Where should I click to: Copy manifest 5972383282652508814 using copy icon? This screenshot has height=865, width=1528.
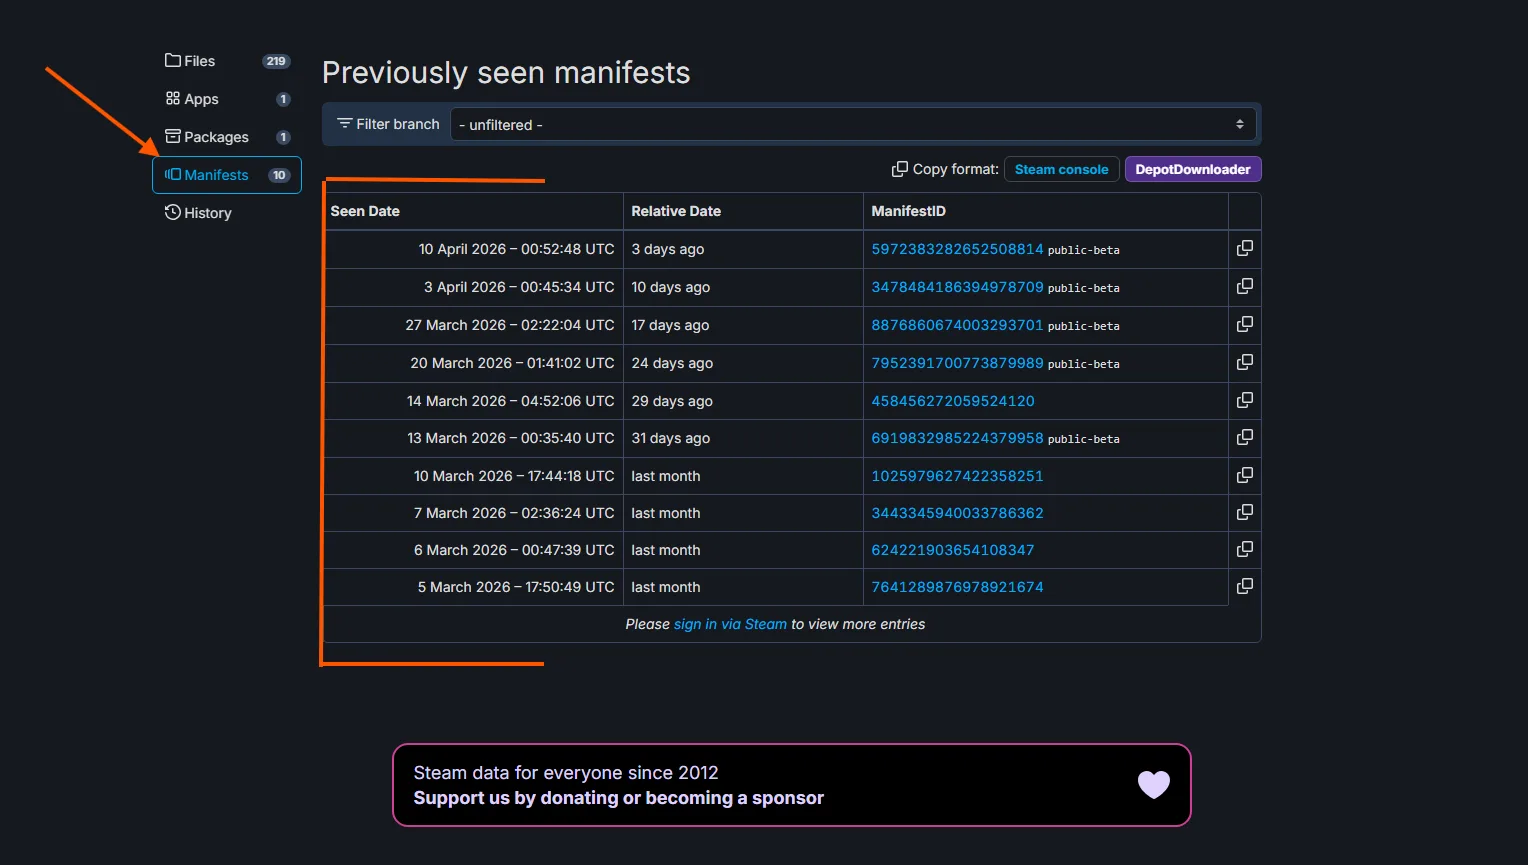(x=1244, y=248)
